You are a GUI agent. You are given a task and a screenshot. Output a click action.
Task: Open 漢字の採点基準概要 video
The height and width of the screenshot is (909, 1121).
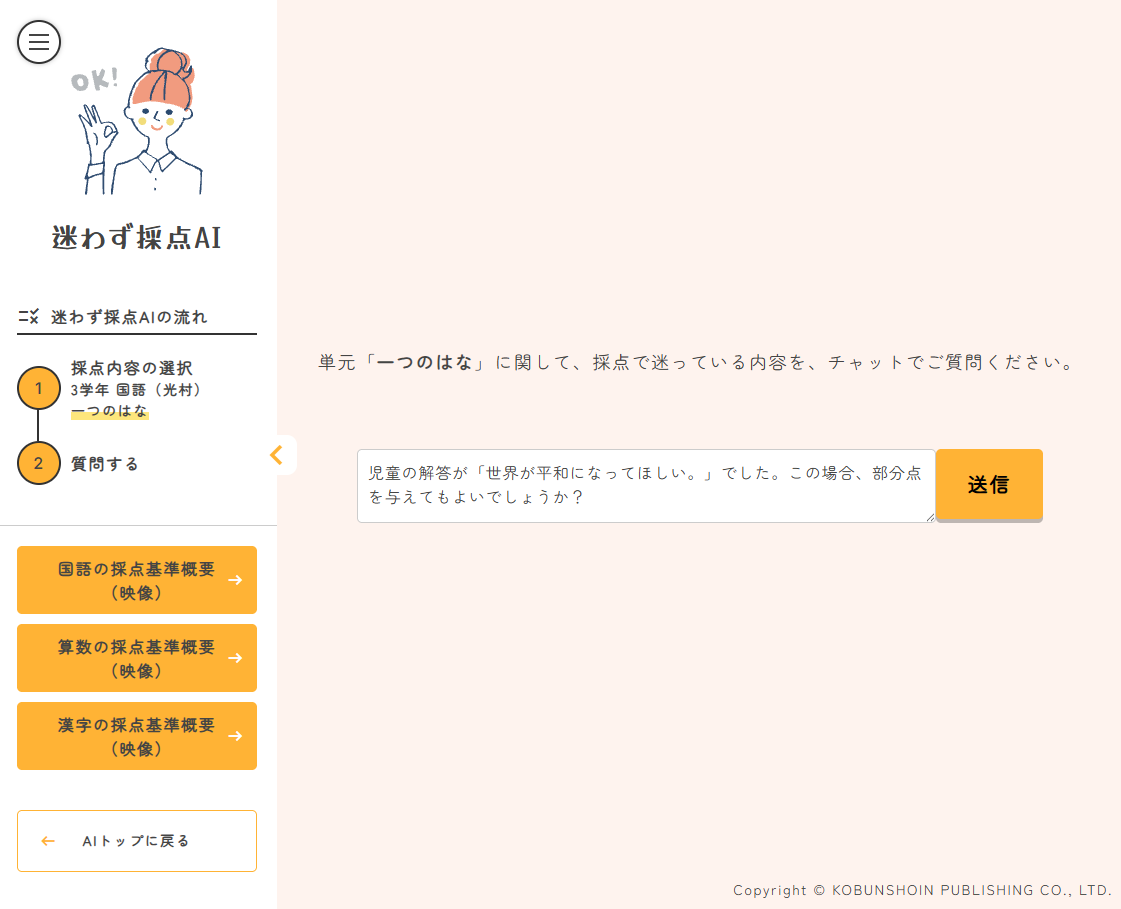pos(136,736)
